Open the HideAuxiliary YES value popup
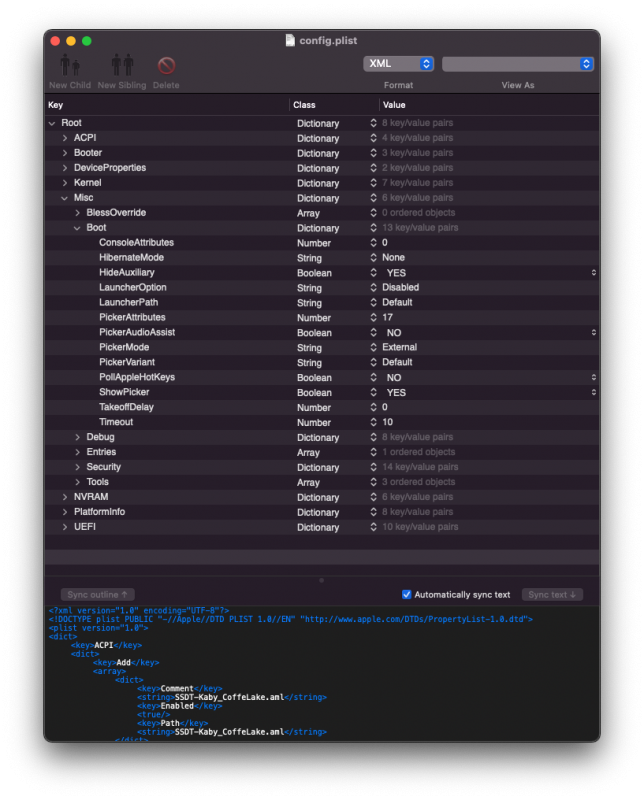This screenshot has width=644, height=800. tap(593, 273)
